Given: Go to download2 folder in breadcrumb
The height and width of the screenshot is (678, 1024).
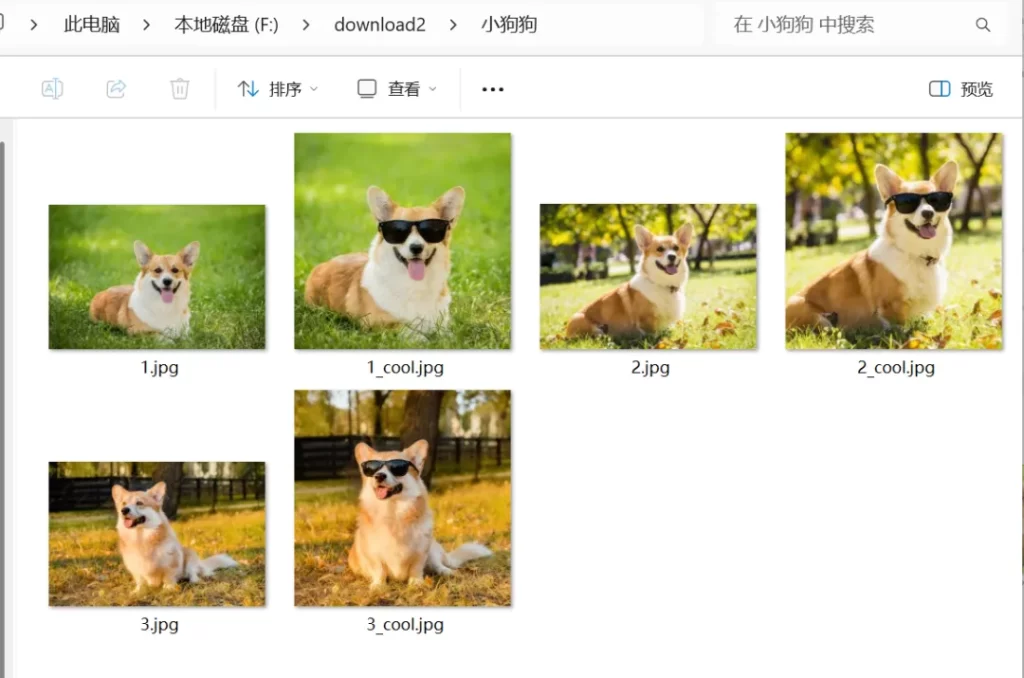Looking at the screenshot, I should click(380, 25).
